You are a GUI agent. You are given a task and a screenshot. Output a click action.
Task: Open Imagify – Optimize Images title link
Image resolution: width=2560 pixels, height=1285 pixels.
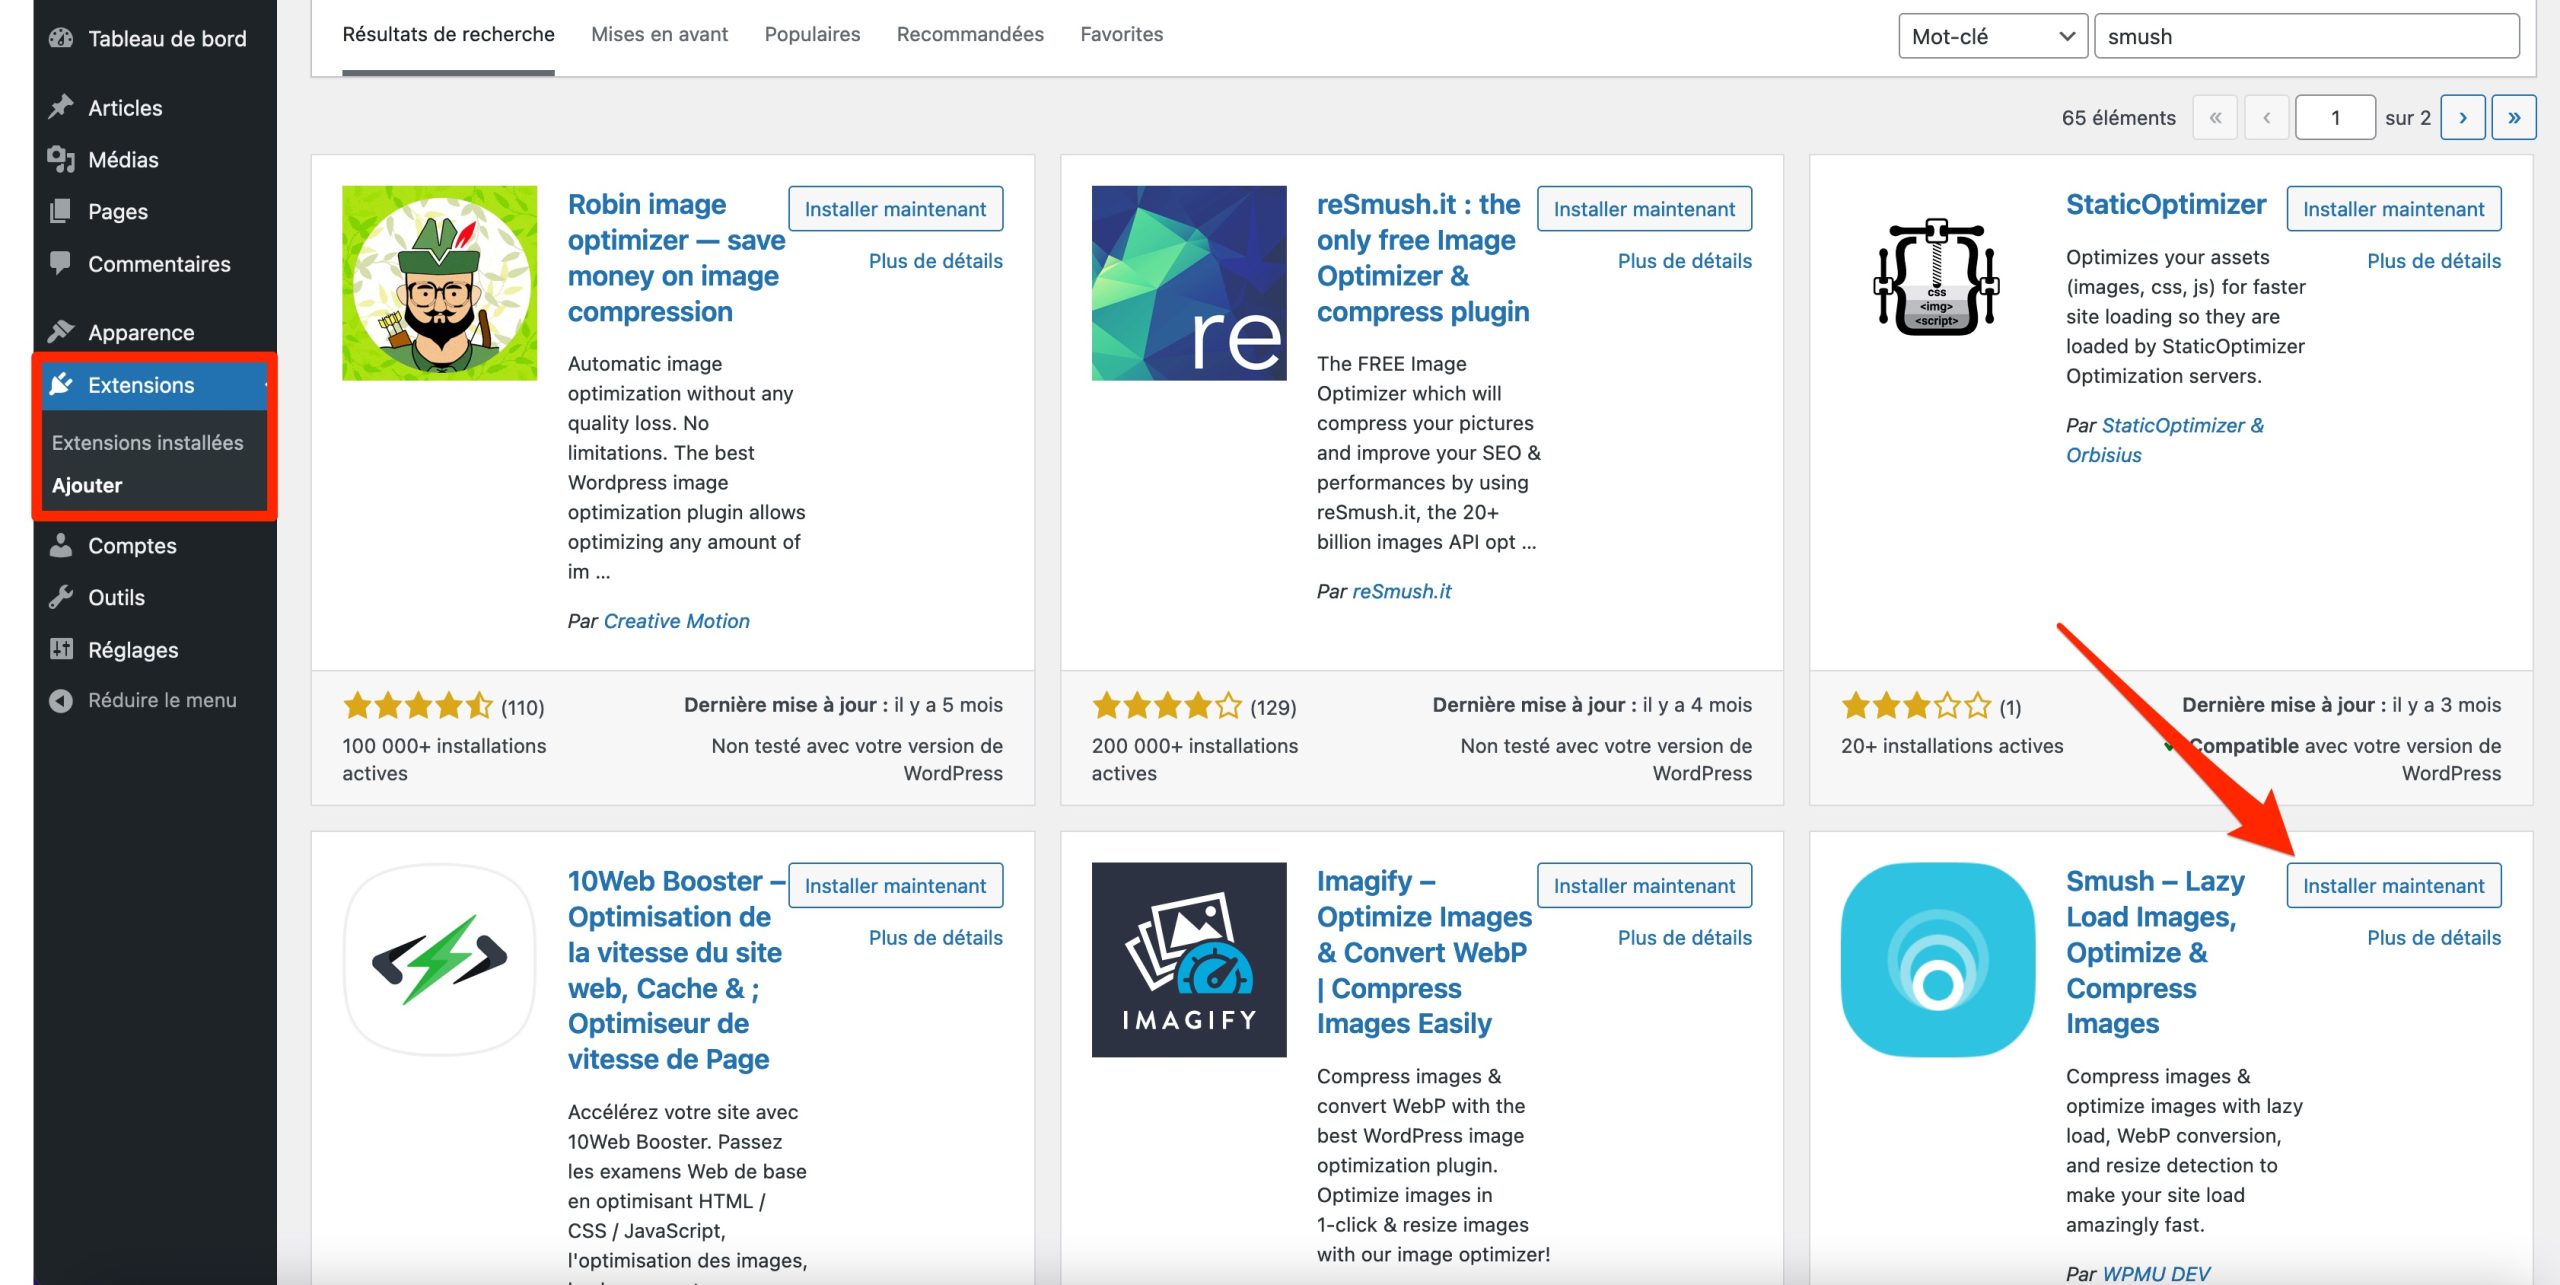pos(1424,952)
